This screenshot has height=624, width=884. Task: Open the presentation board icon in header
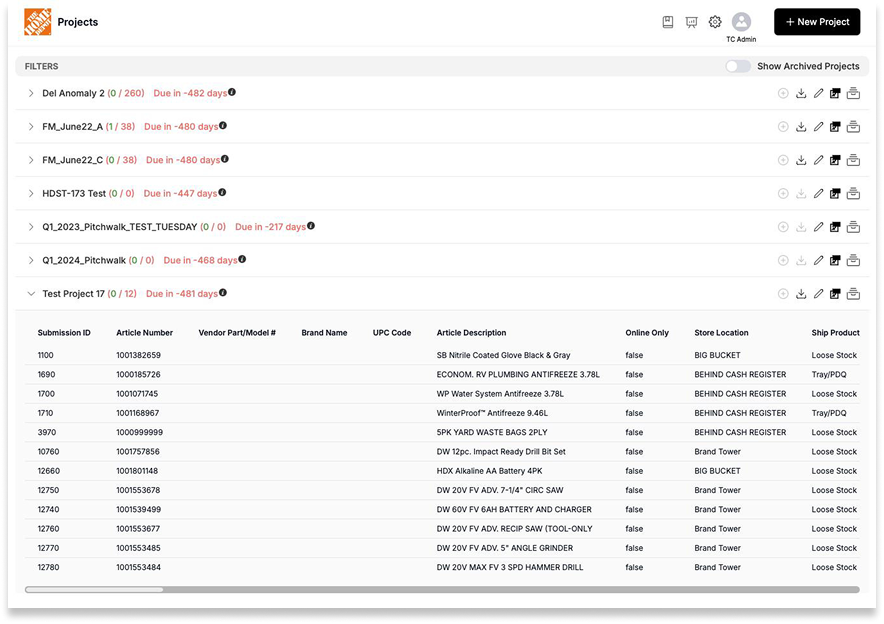[x=691, y=22]
